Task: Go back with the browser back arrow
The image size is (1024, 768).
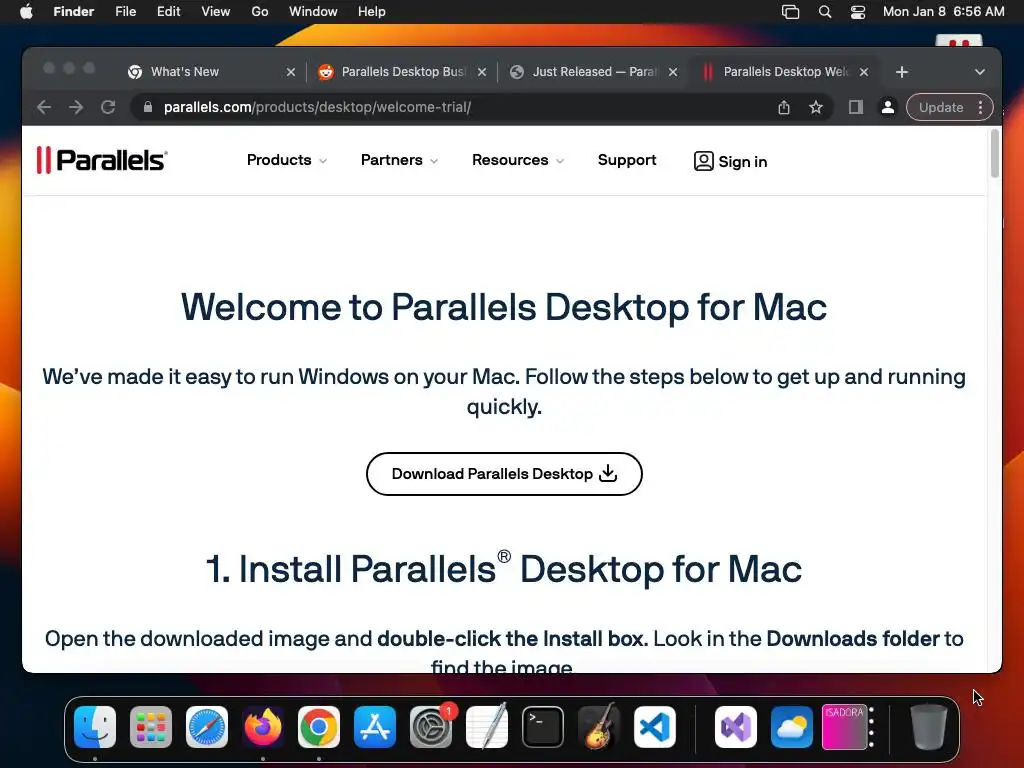Action: (x=44, y=107)
